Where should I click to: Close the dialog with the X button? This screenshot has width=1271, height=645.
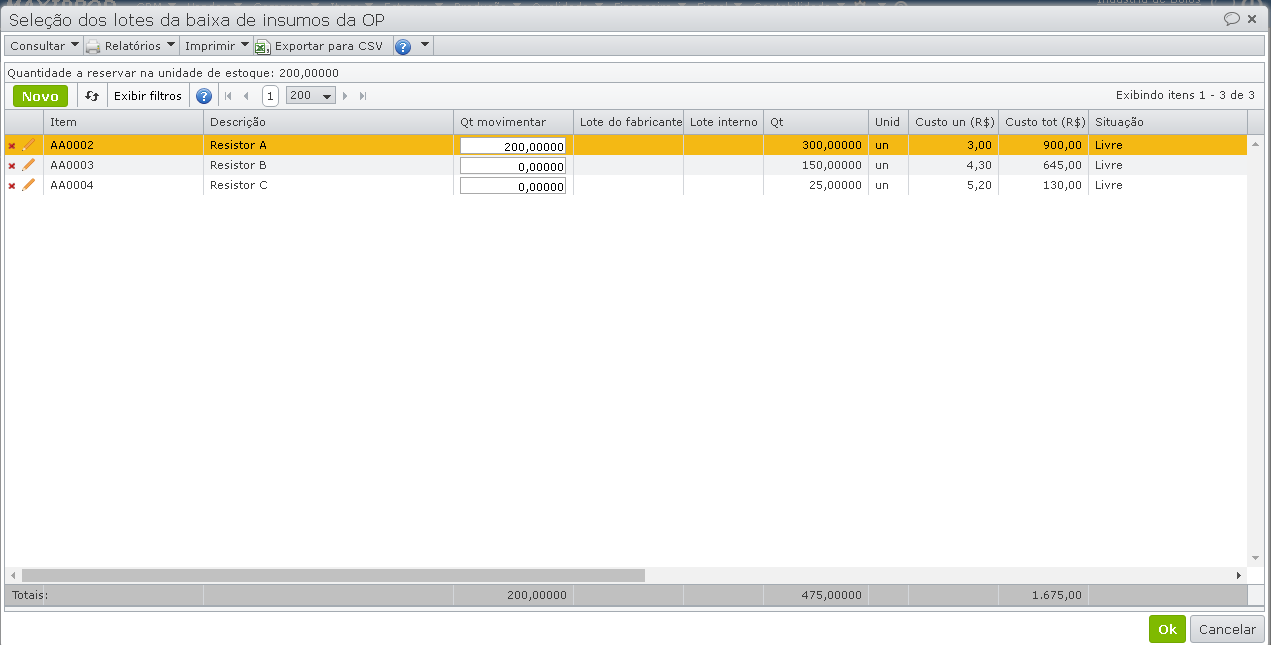pos(1252,18)
